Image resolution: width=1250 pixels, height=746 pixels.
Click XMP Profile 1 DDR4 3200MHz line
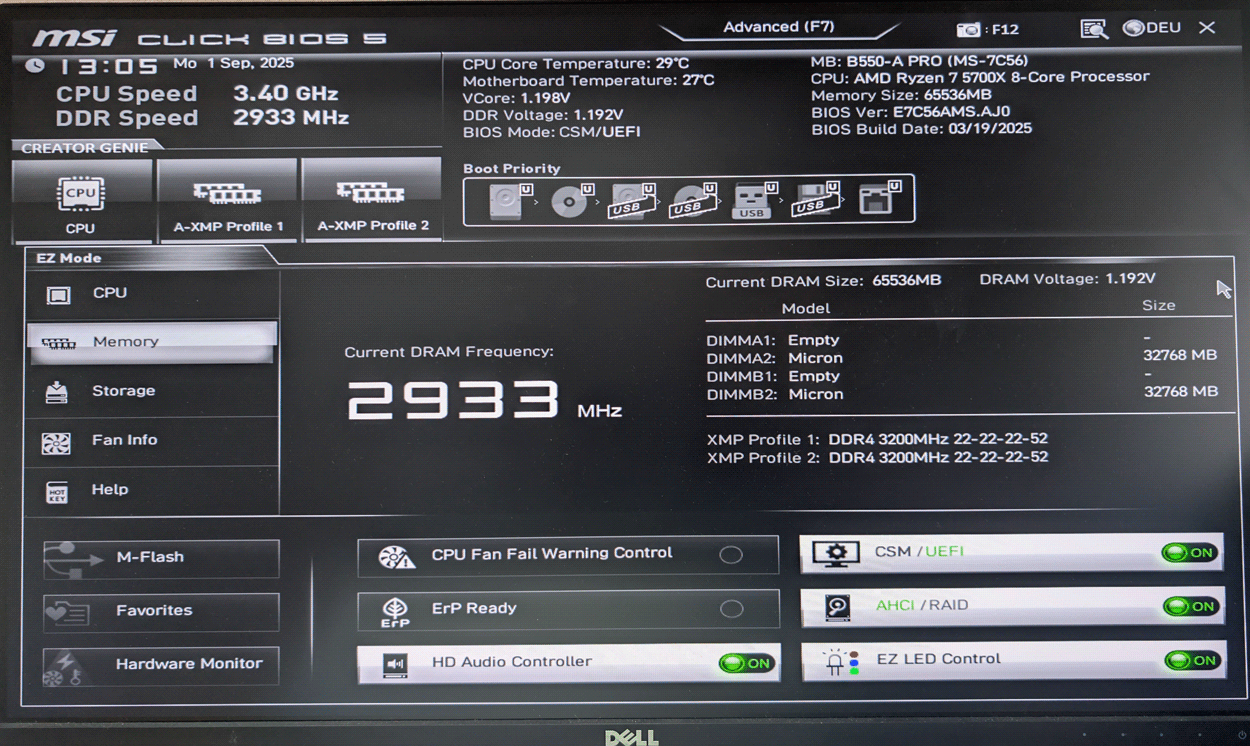877,439
